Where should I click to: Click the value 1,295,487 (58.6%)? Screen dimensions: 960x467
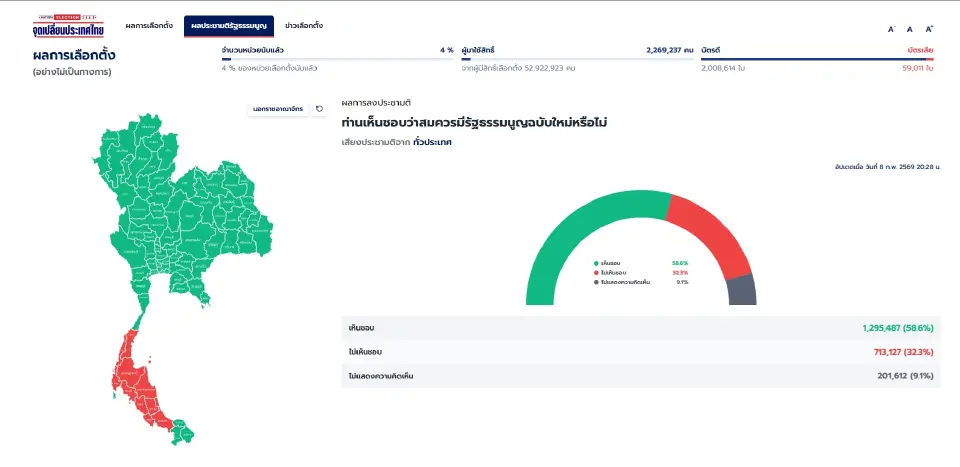click(x=898, y=328)
